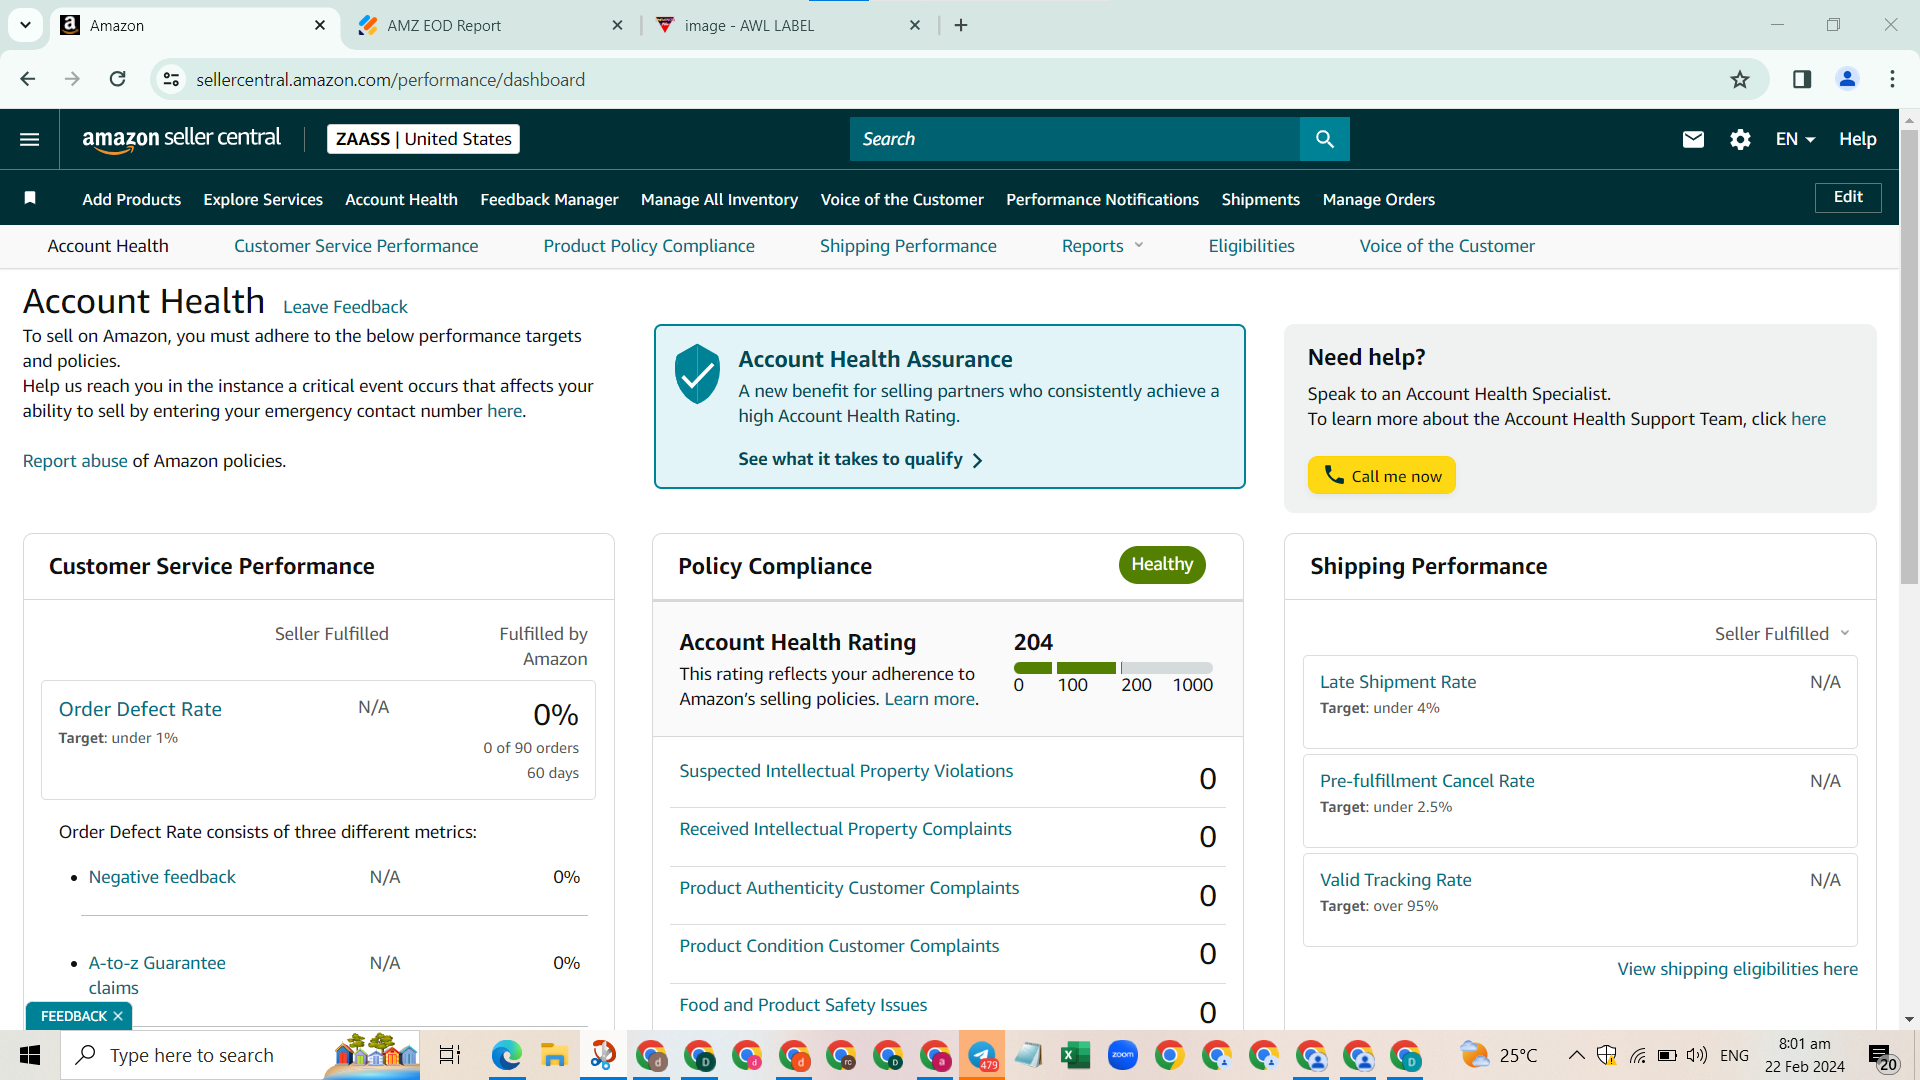1920x1080 pixels.
Task: Click View shipping eligibilities here link
Action: [1738, 969]
